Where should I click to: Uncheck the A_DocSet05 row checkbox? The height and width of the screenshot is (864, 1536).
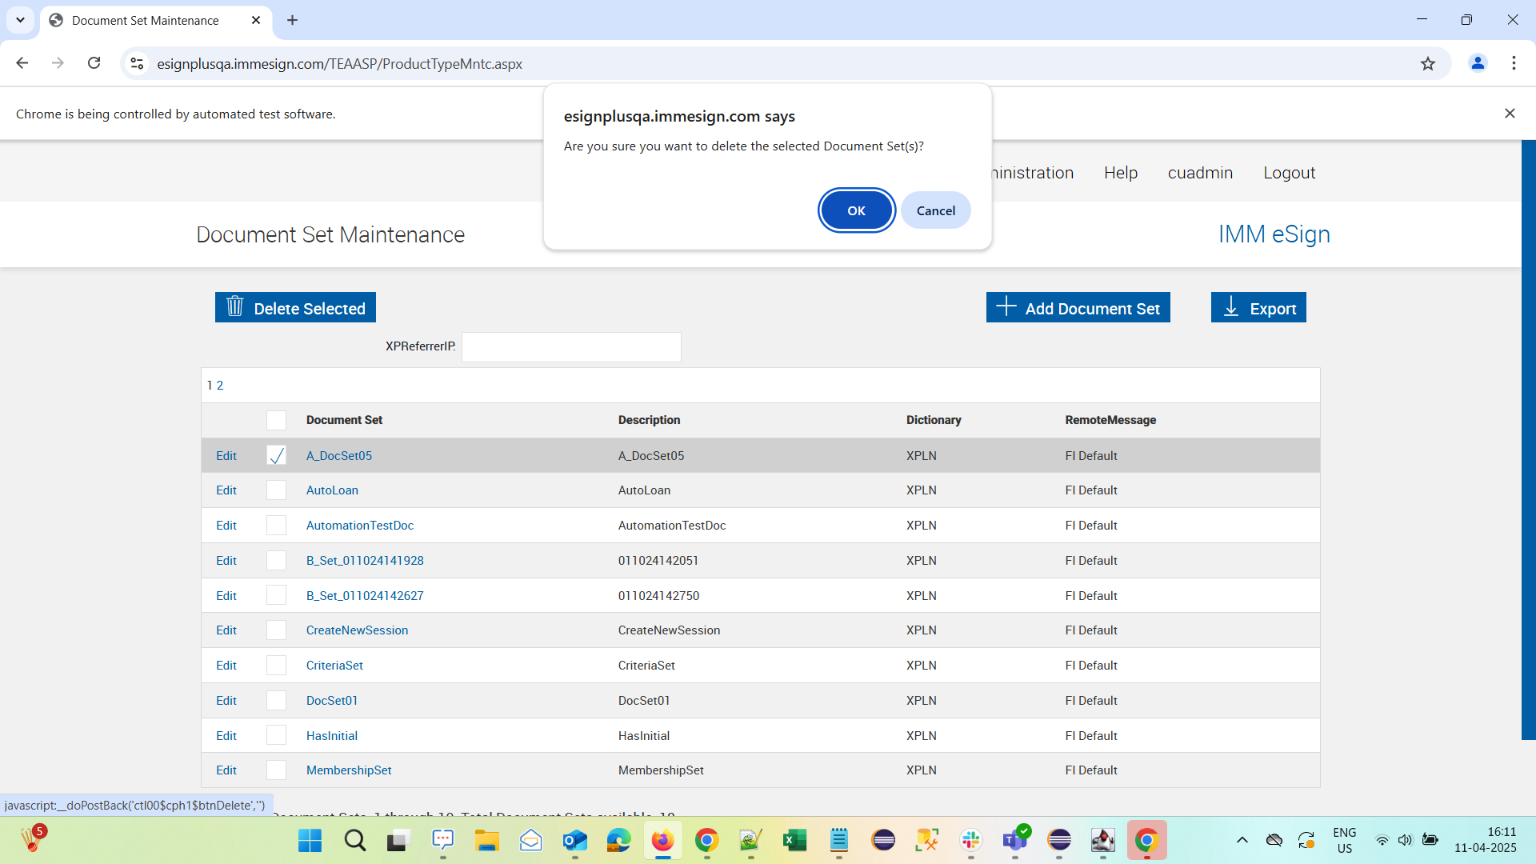tap(276, 455)
